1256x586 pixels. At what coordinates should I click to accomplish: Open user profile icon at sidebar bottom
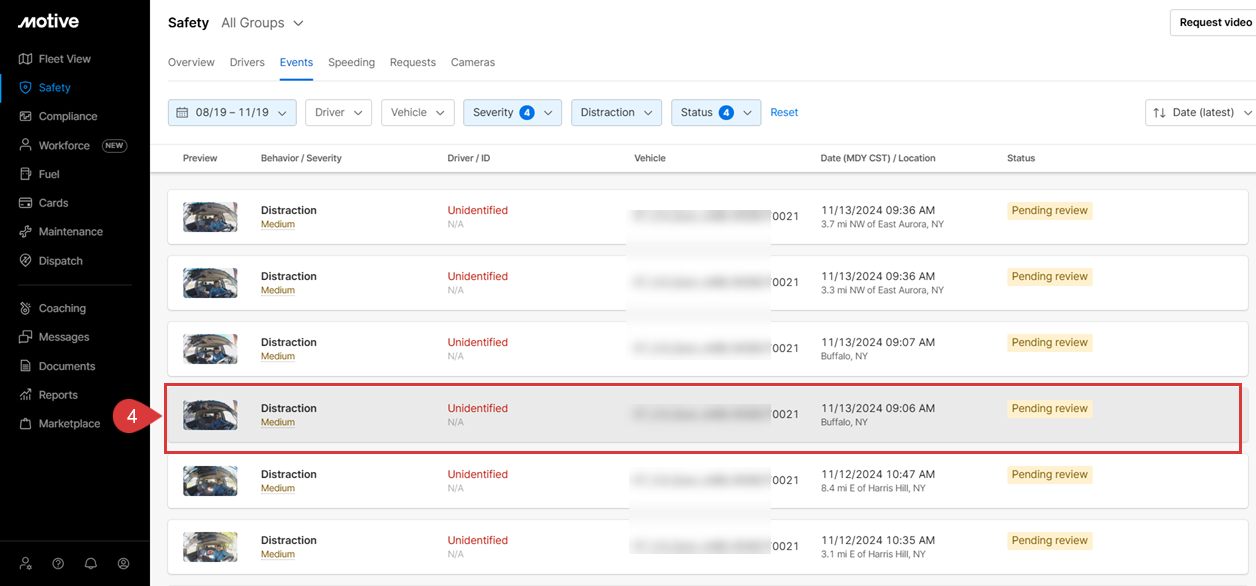124,563
